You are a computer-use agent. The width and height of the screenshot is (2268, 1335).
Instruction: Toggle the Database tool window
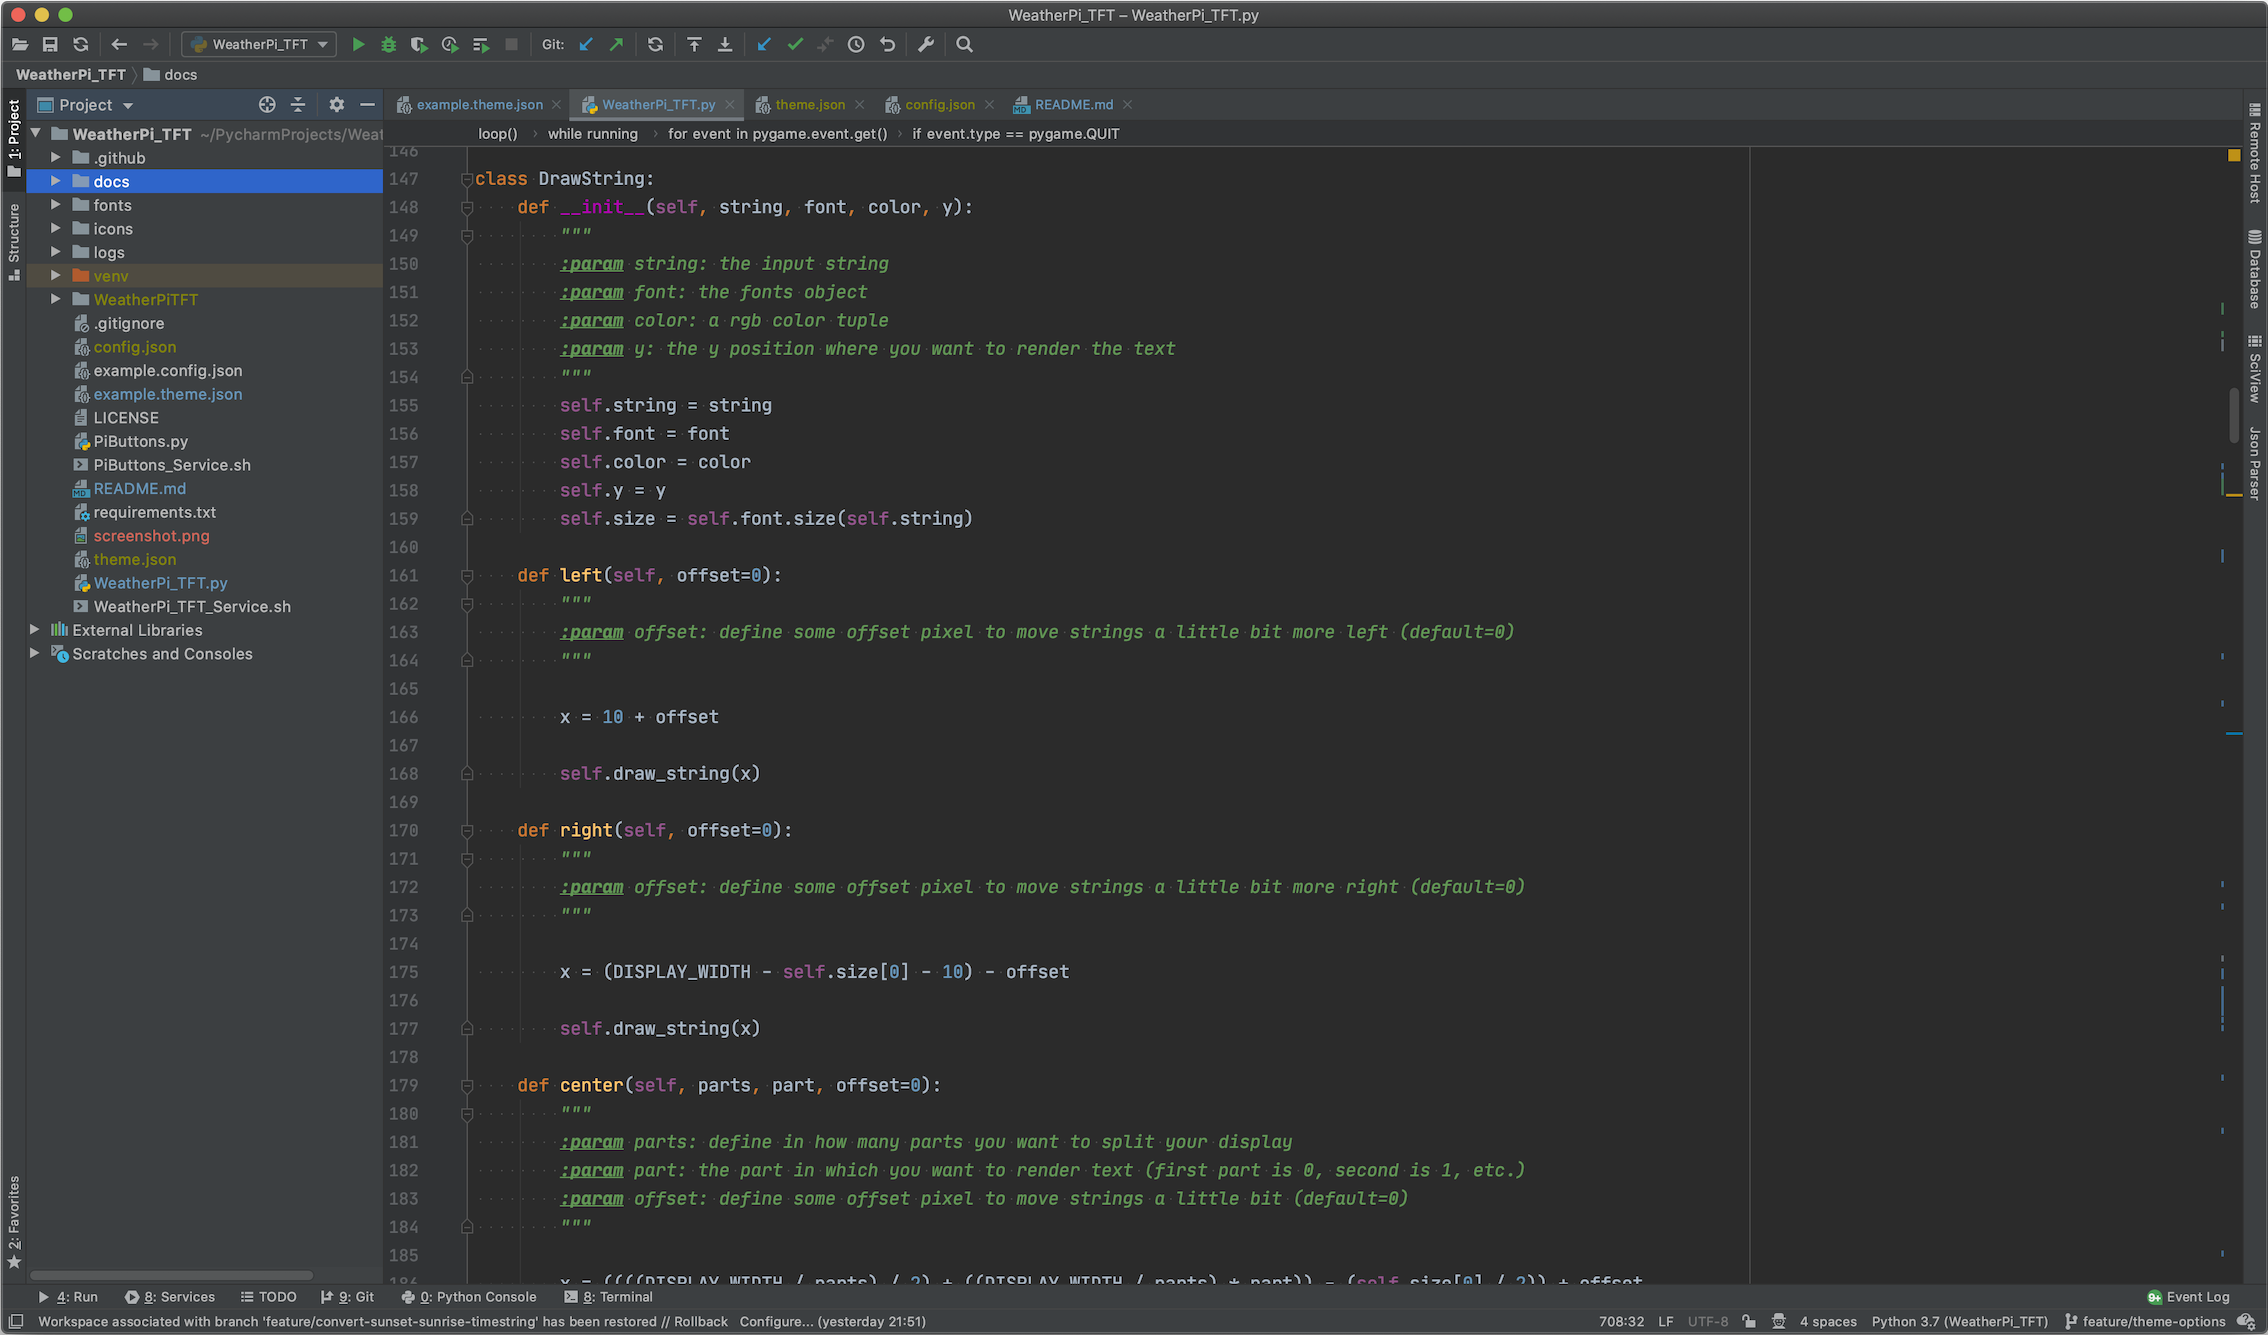(2254, 269)
